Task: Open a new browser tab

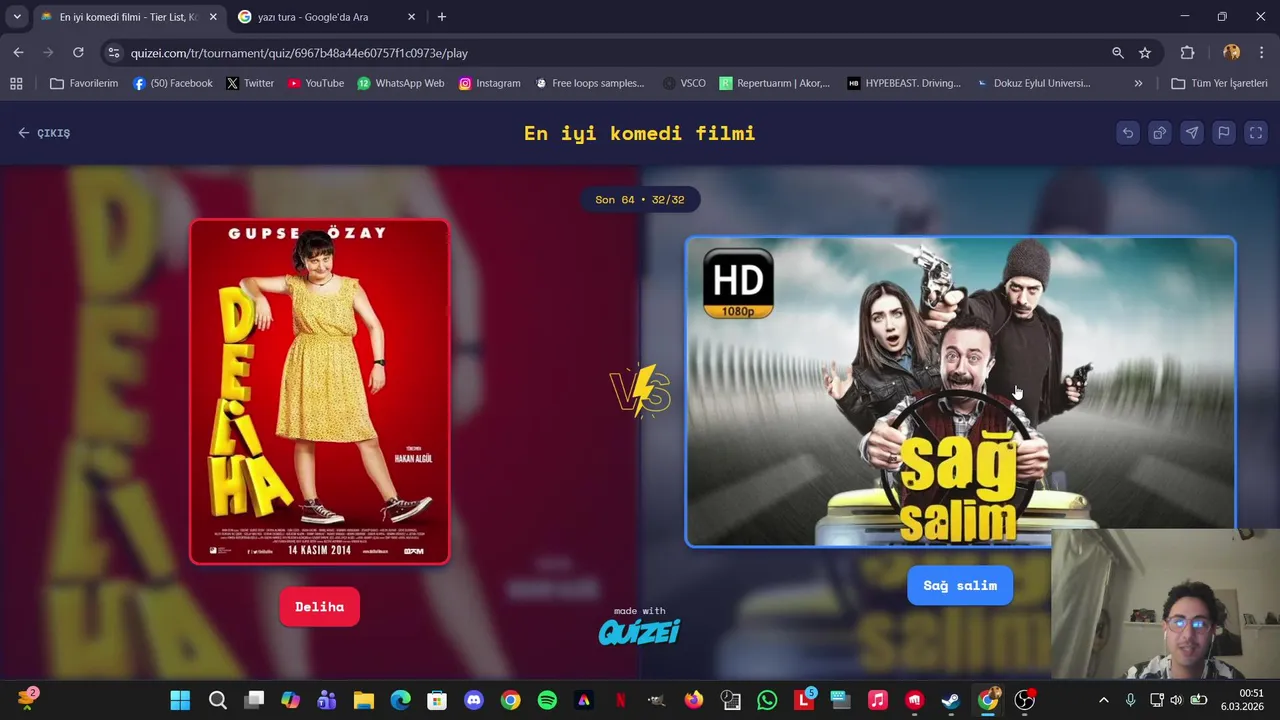Action: pos(442,17)
